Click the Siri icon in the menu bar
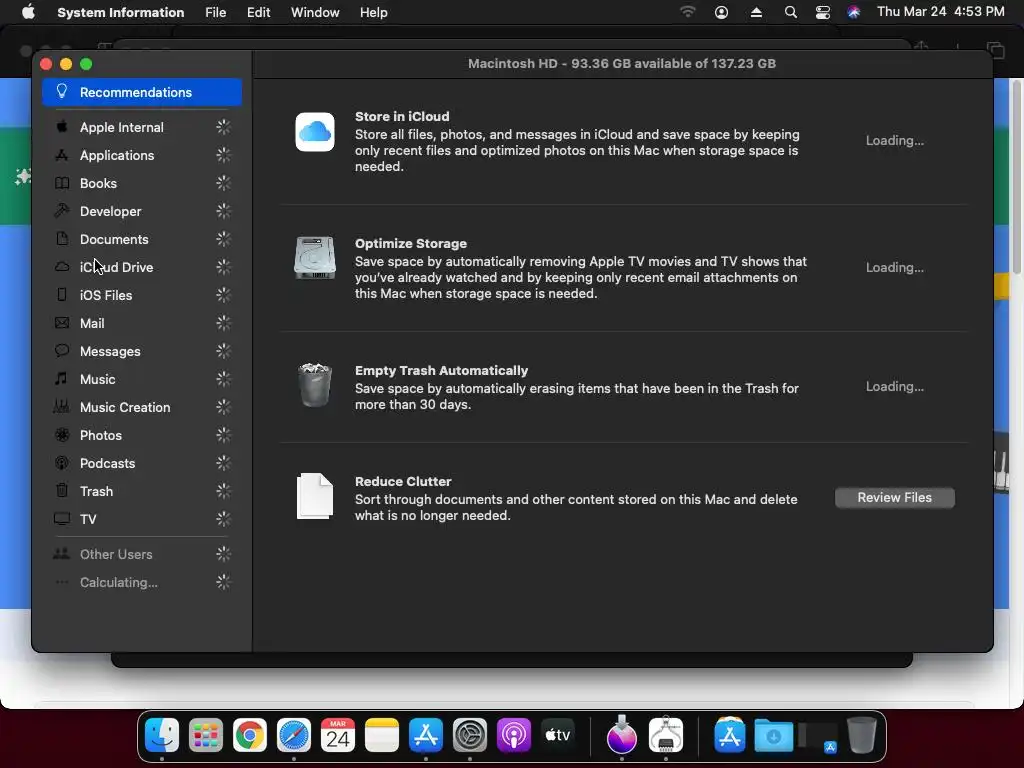Screen dimensions: 1024x768 854,12
